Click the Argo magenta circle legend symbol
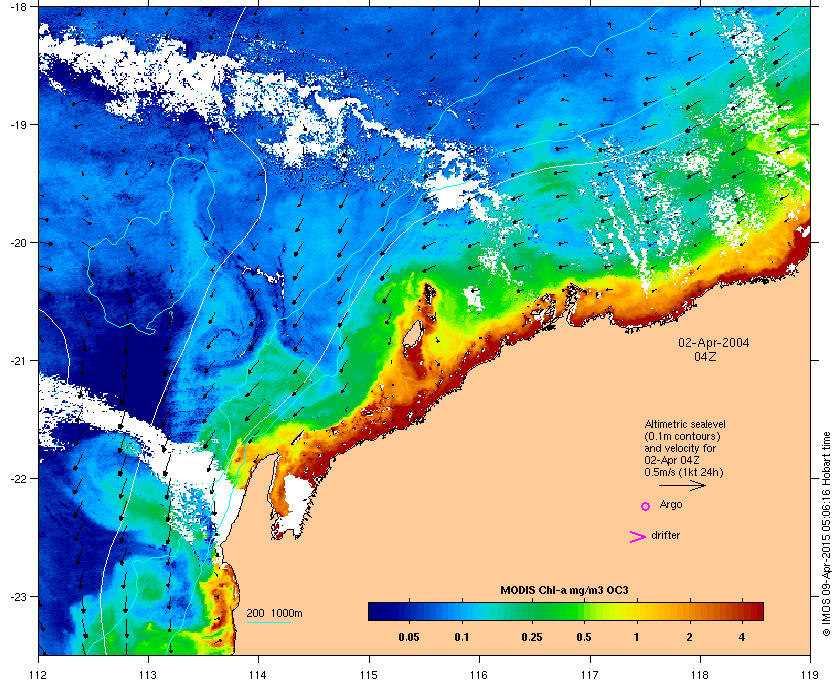 click(x=646, y=506)
